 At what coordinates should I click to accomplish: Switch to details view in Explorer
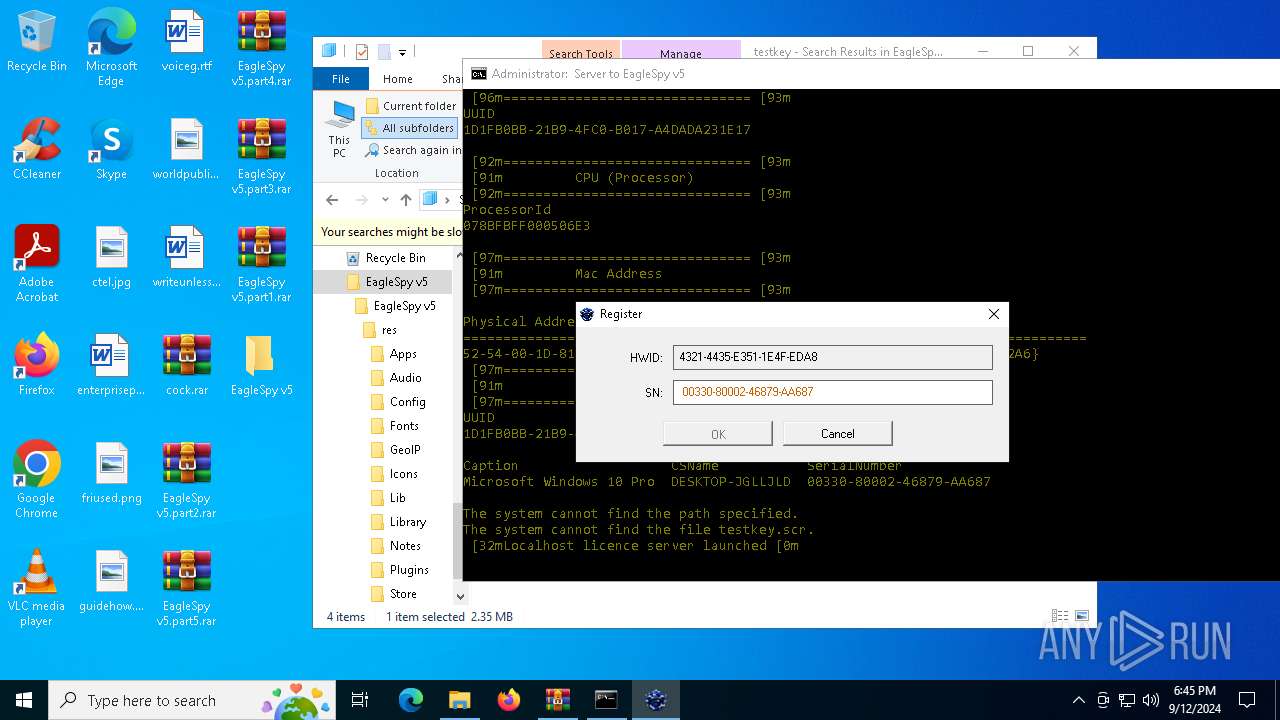point(1060,616)
